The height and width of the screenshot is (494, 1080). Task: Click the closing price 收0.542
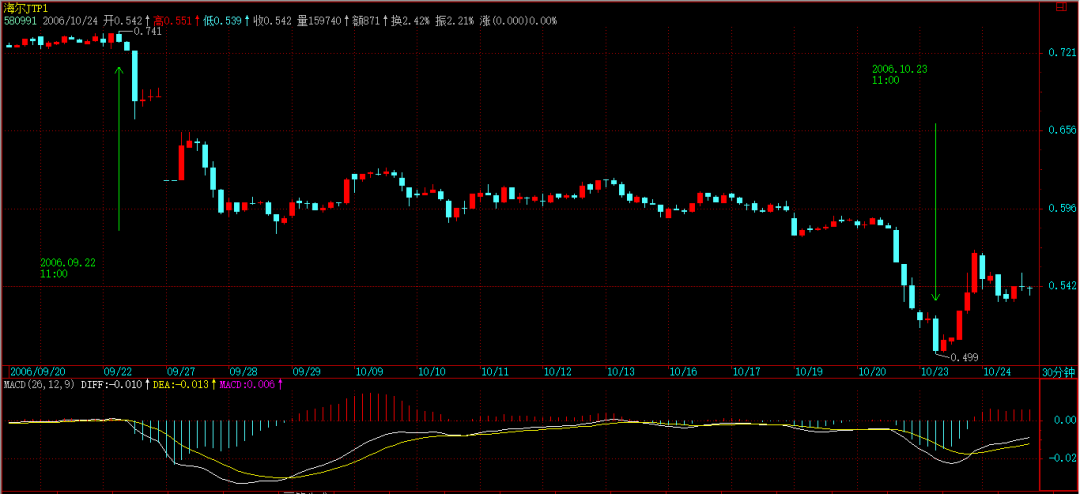(x=273, y=21)
